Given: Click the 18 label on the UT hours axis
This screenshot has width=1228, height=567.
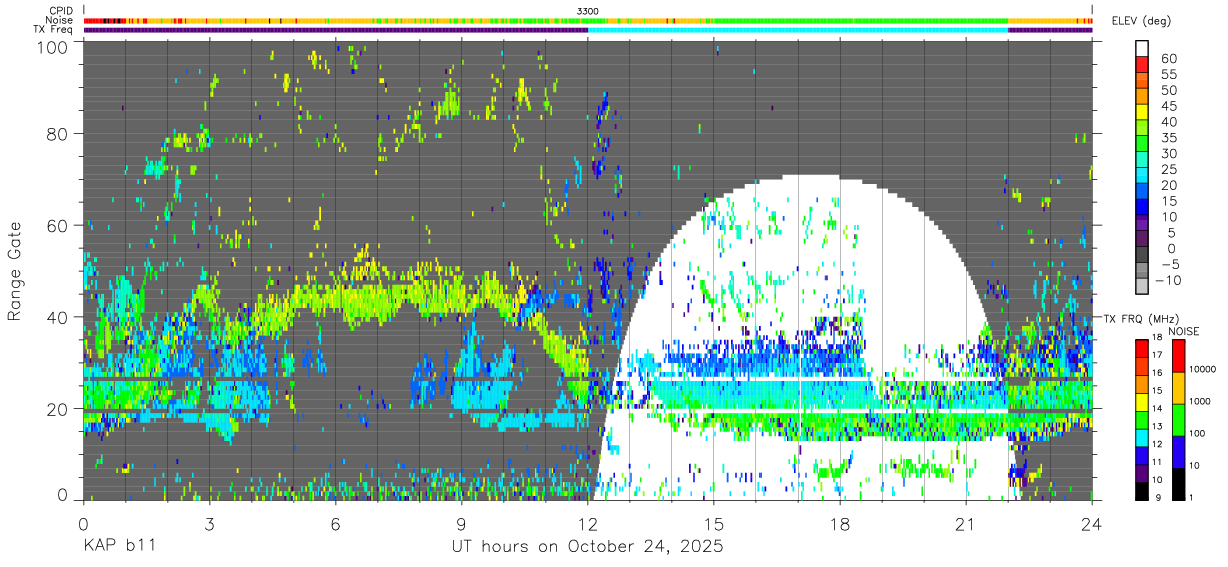Looking at the screenshot, I should (840, 523).
